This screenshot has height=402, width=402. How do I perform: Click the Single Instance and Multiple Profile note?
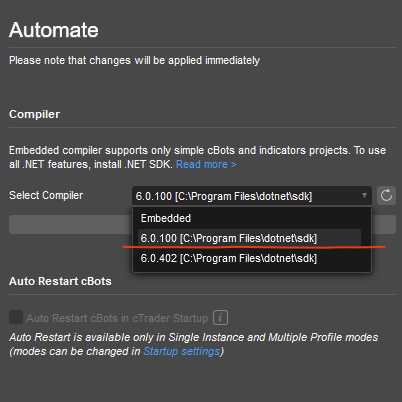pyautogui.click(x=194, y=344)
